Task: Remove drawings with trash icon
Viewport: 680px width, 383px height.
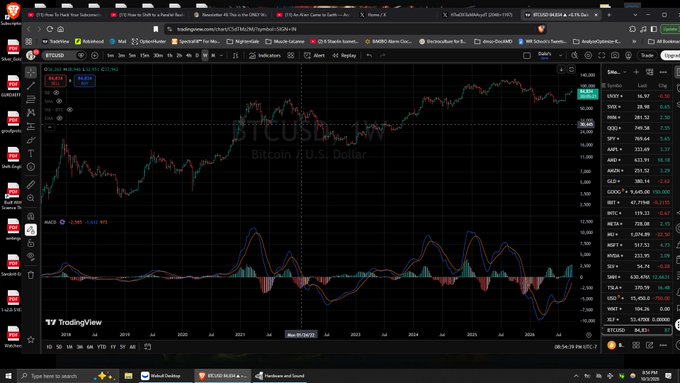Action: pyautogui.click(x=31, y=275)
